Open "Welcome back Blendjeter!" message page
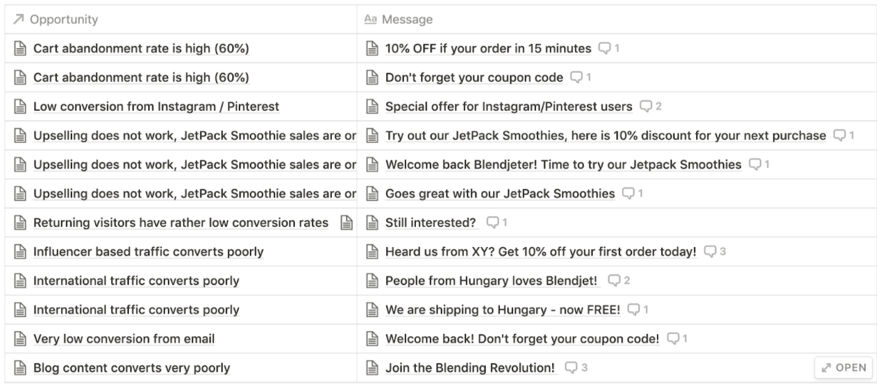 [563, 164]
